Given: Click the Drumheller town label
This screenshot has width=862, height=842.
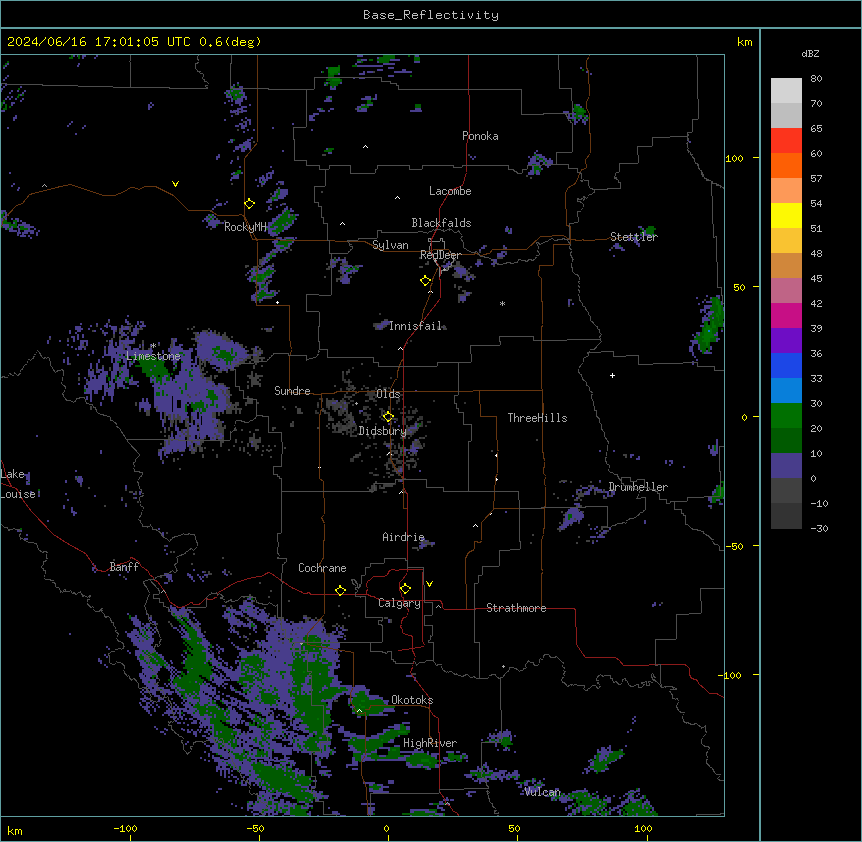Looking at the screenshot, I should 638,487.
